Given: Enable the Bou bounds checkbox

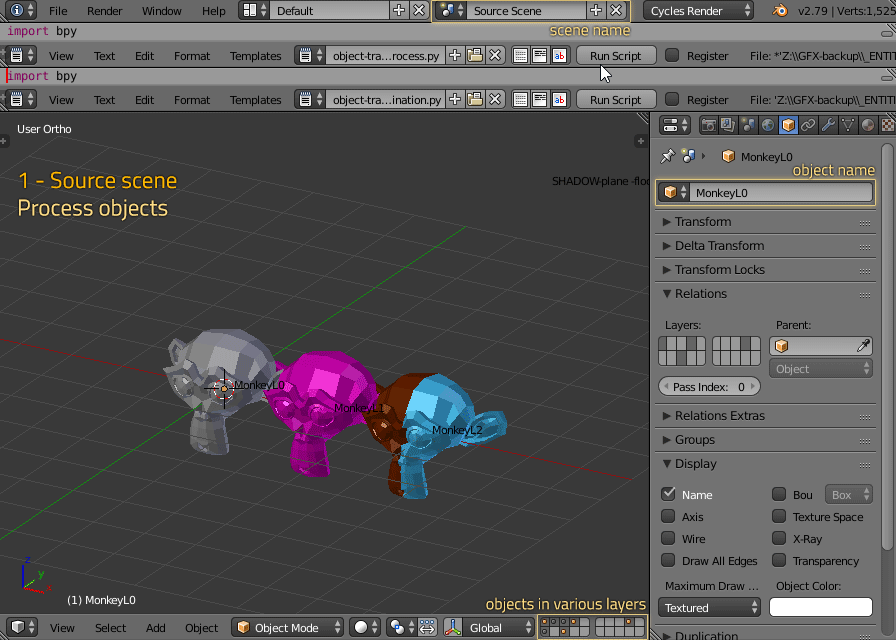Looking at the screenshot, I should click(779, 494).
